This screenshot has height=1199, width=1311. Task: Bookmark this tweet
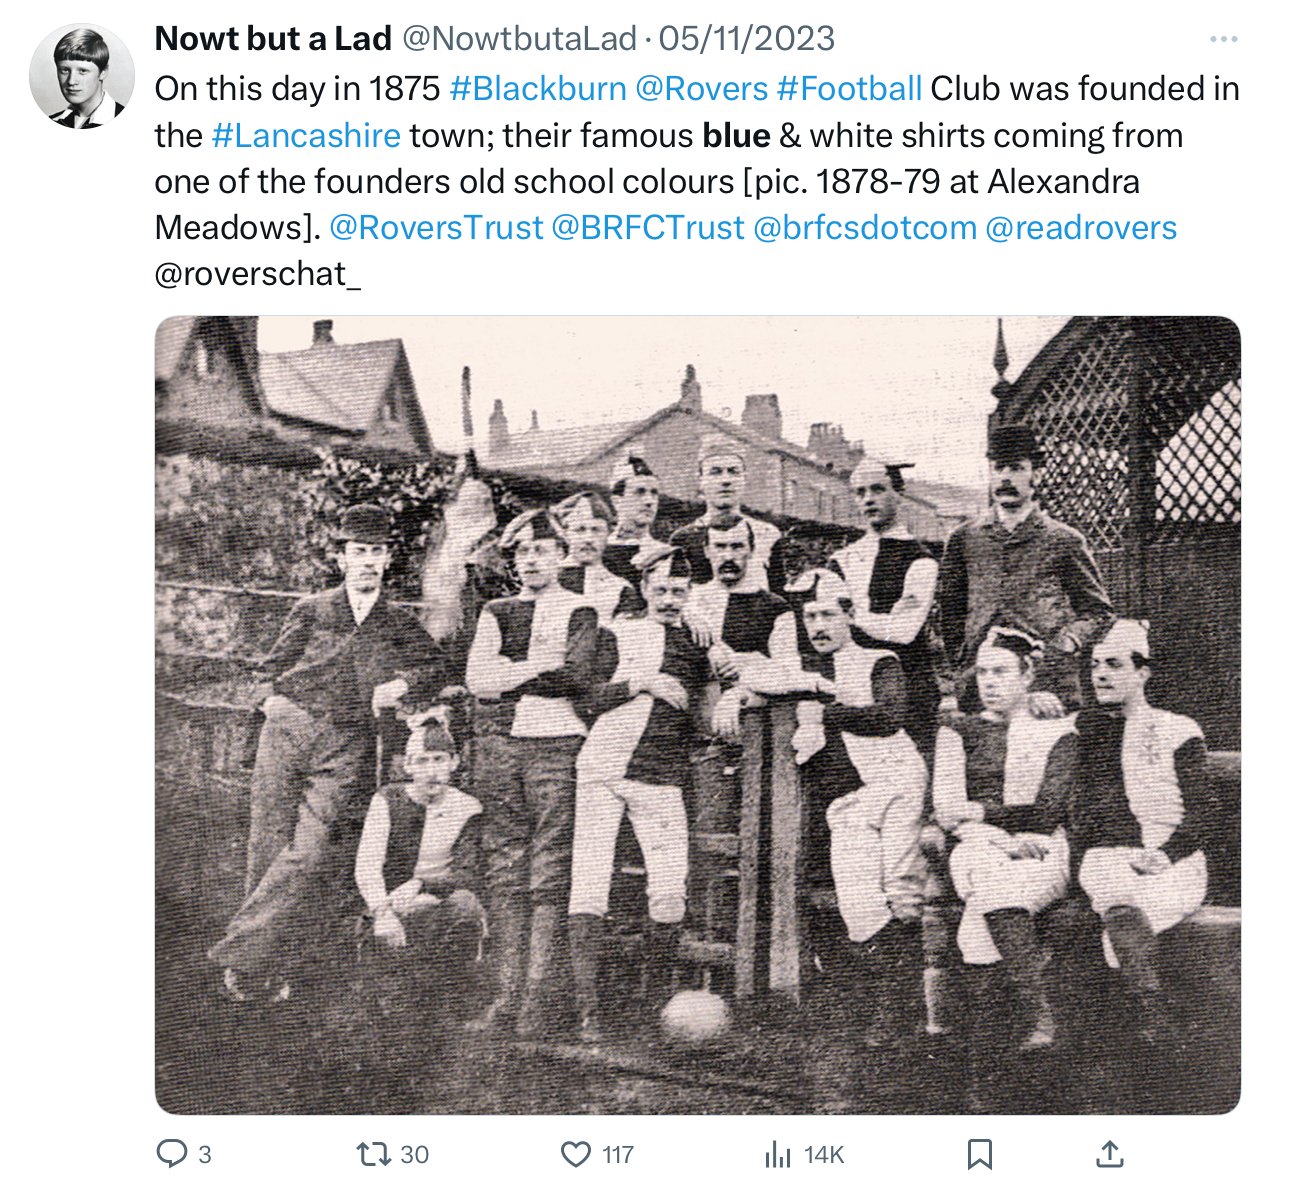980,1154
